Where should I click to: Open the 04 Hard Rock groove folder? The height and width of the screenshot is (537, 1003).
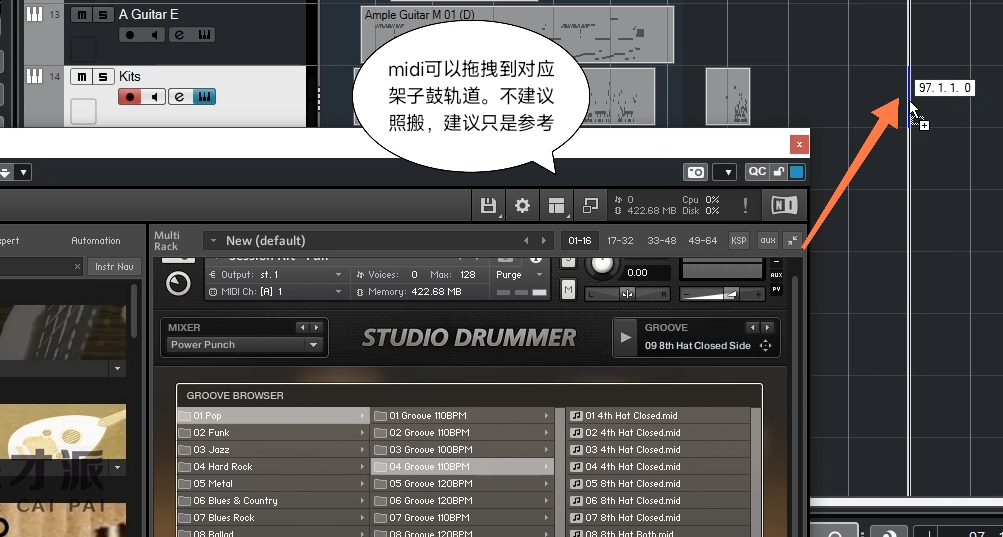pos(273,467)
